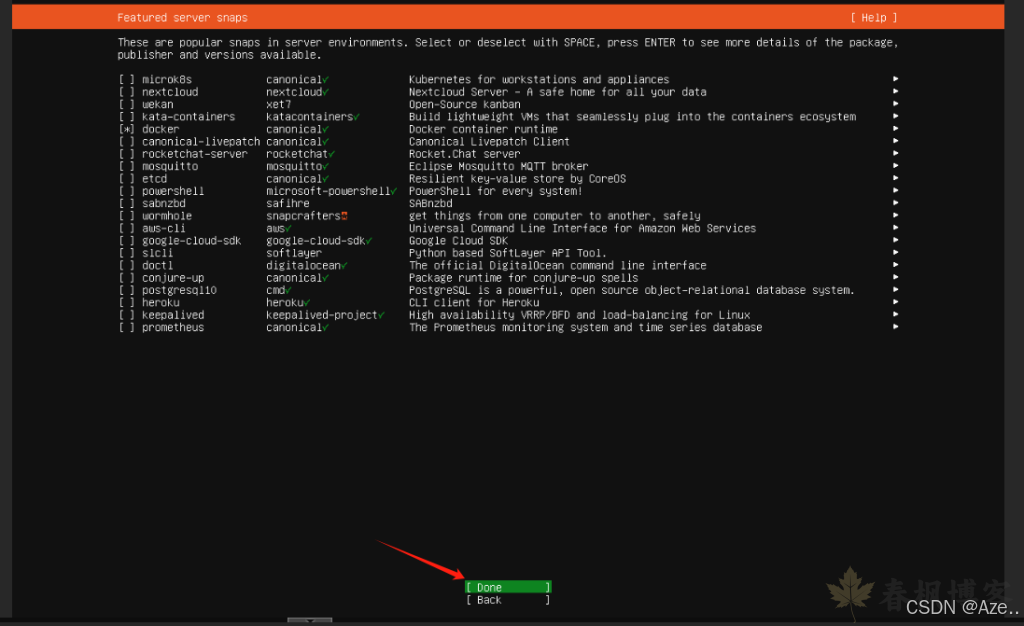Select the keepalived snap checkbox
1024x626 pixels.
(x=127, y=315)
